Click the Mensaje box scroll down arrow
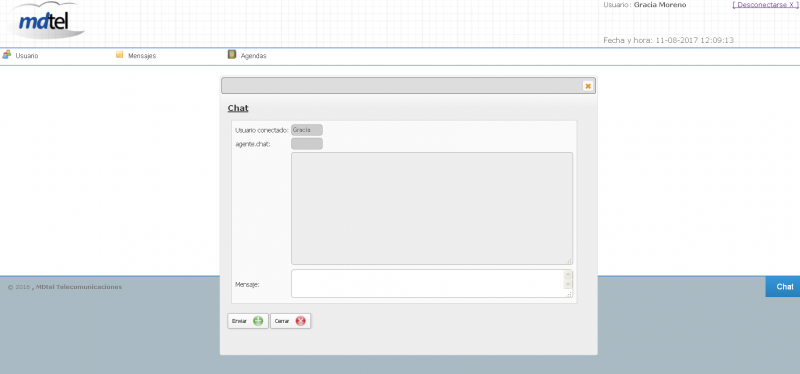Image resolution: width=800 pixels, height=374 pixels. coord(568,284)
